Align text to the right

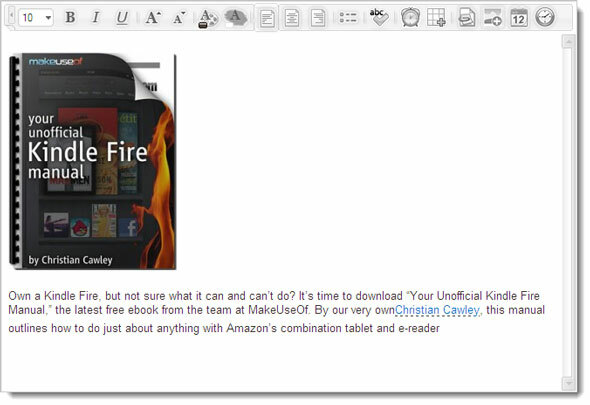click(x=318, y=18)
